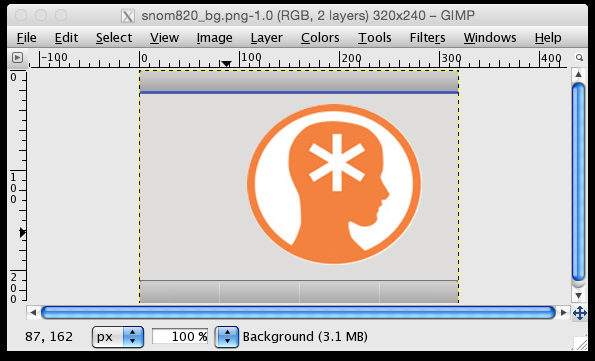595x361 pixels.
Task: Open the File menu
Action: pos(27,38)
